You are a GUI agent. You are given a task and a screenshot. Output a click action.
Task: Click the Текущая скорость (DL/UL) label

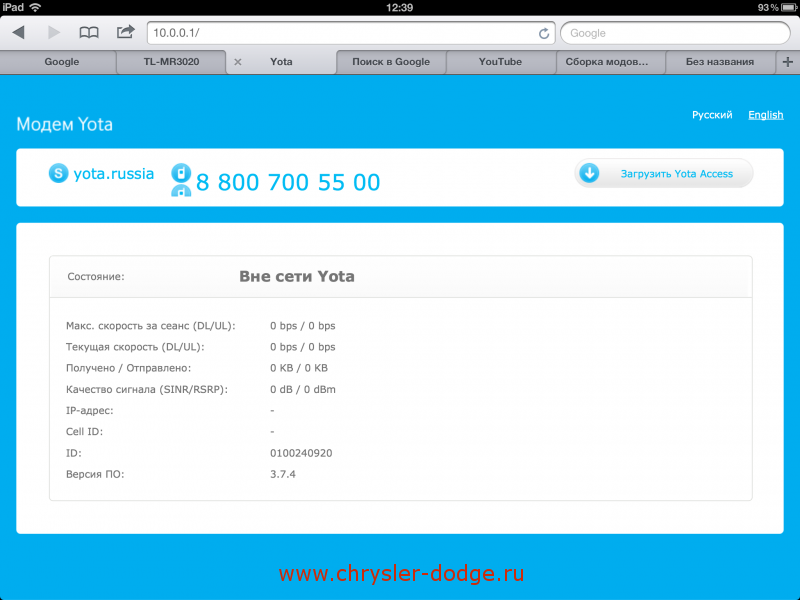coord(135,347)
